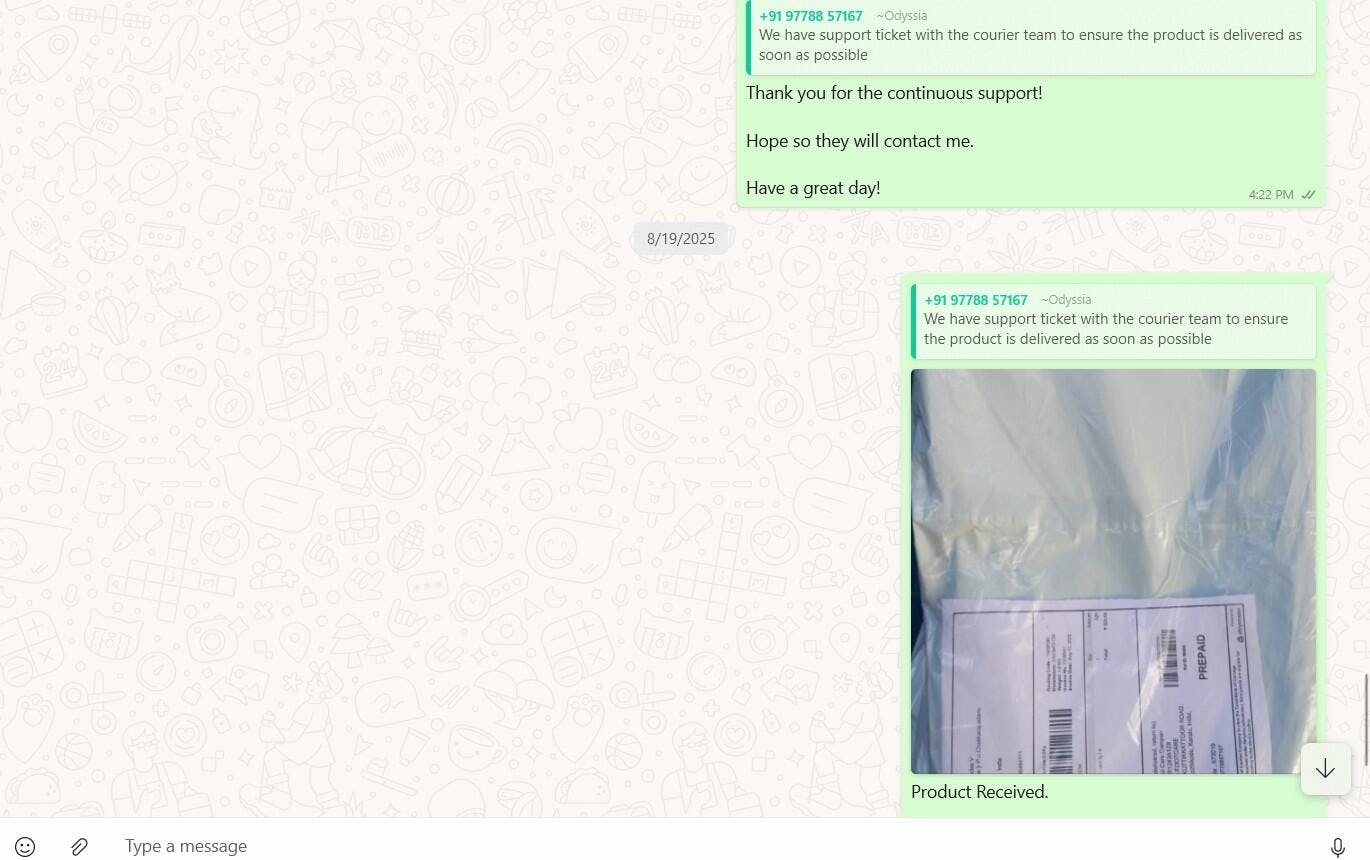Click the chat's vertical scrollbar thumb

click(x=1365, y=720)
